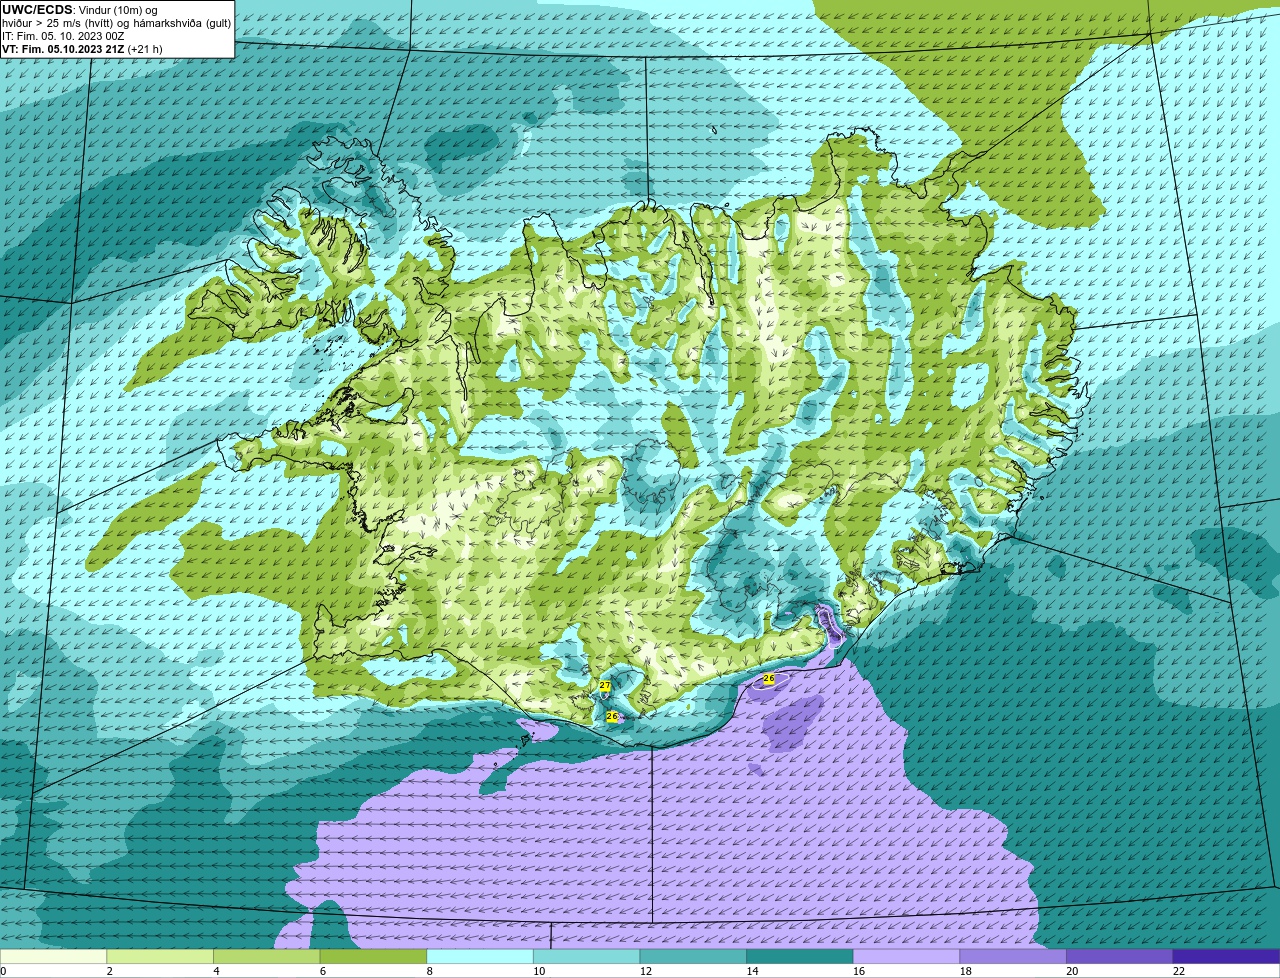
Task: Click the "VT: Fim. 05.10.2023 21Z (+21 h)" line
Action: click(83, 48)
